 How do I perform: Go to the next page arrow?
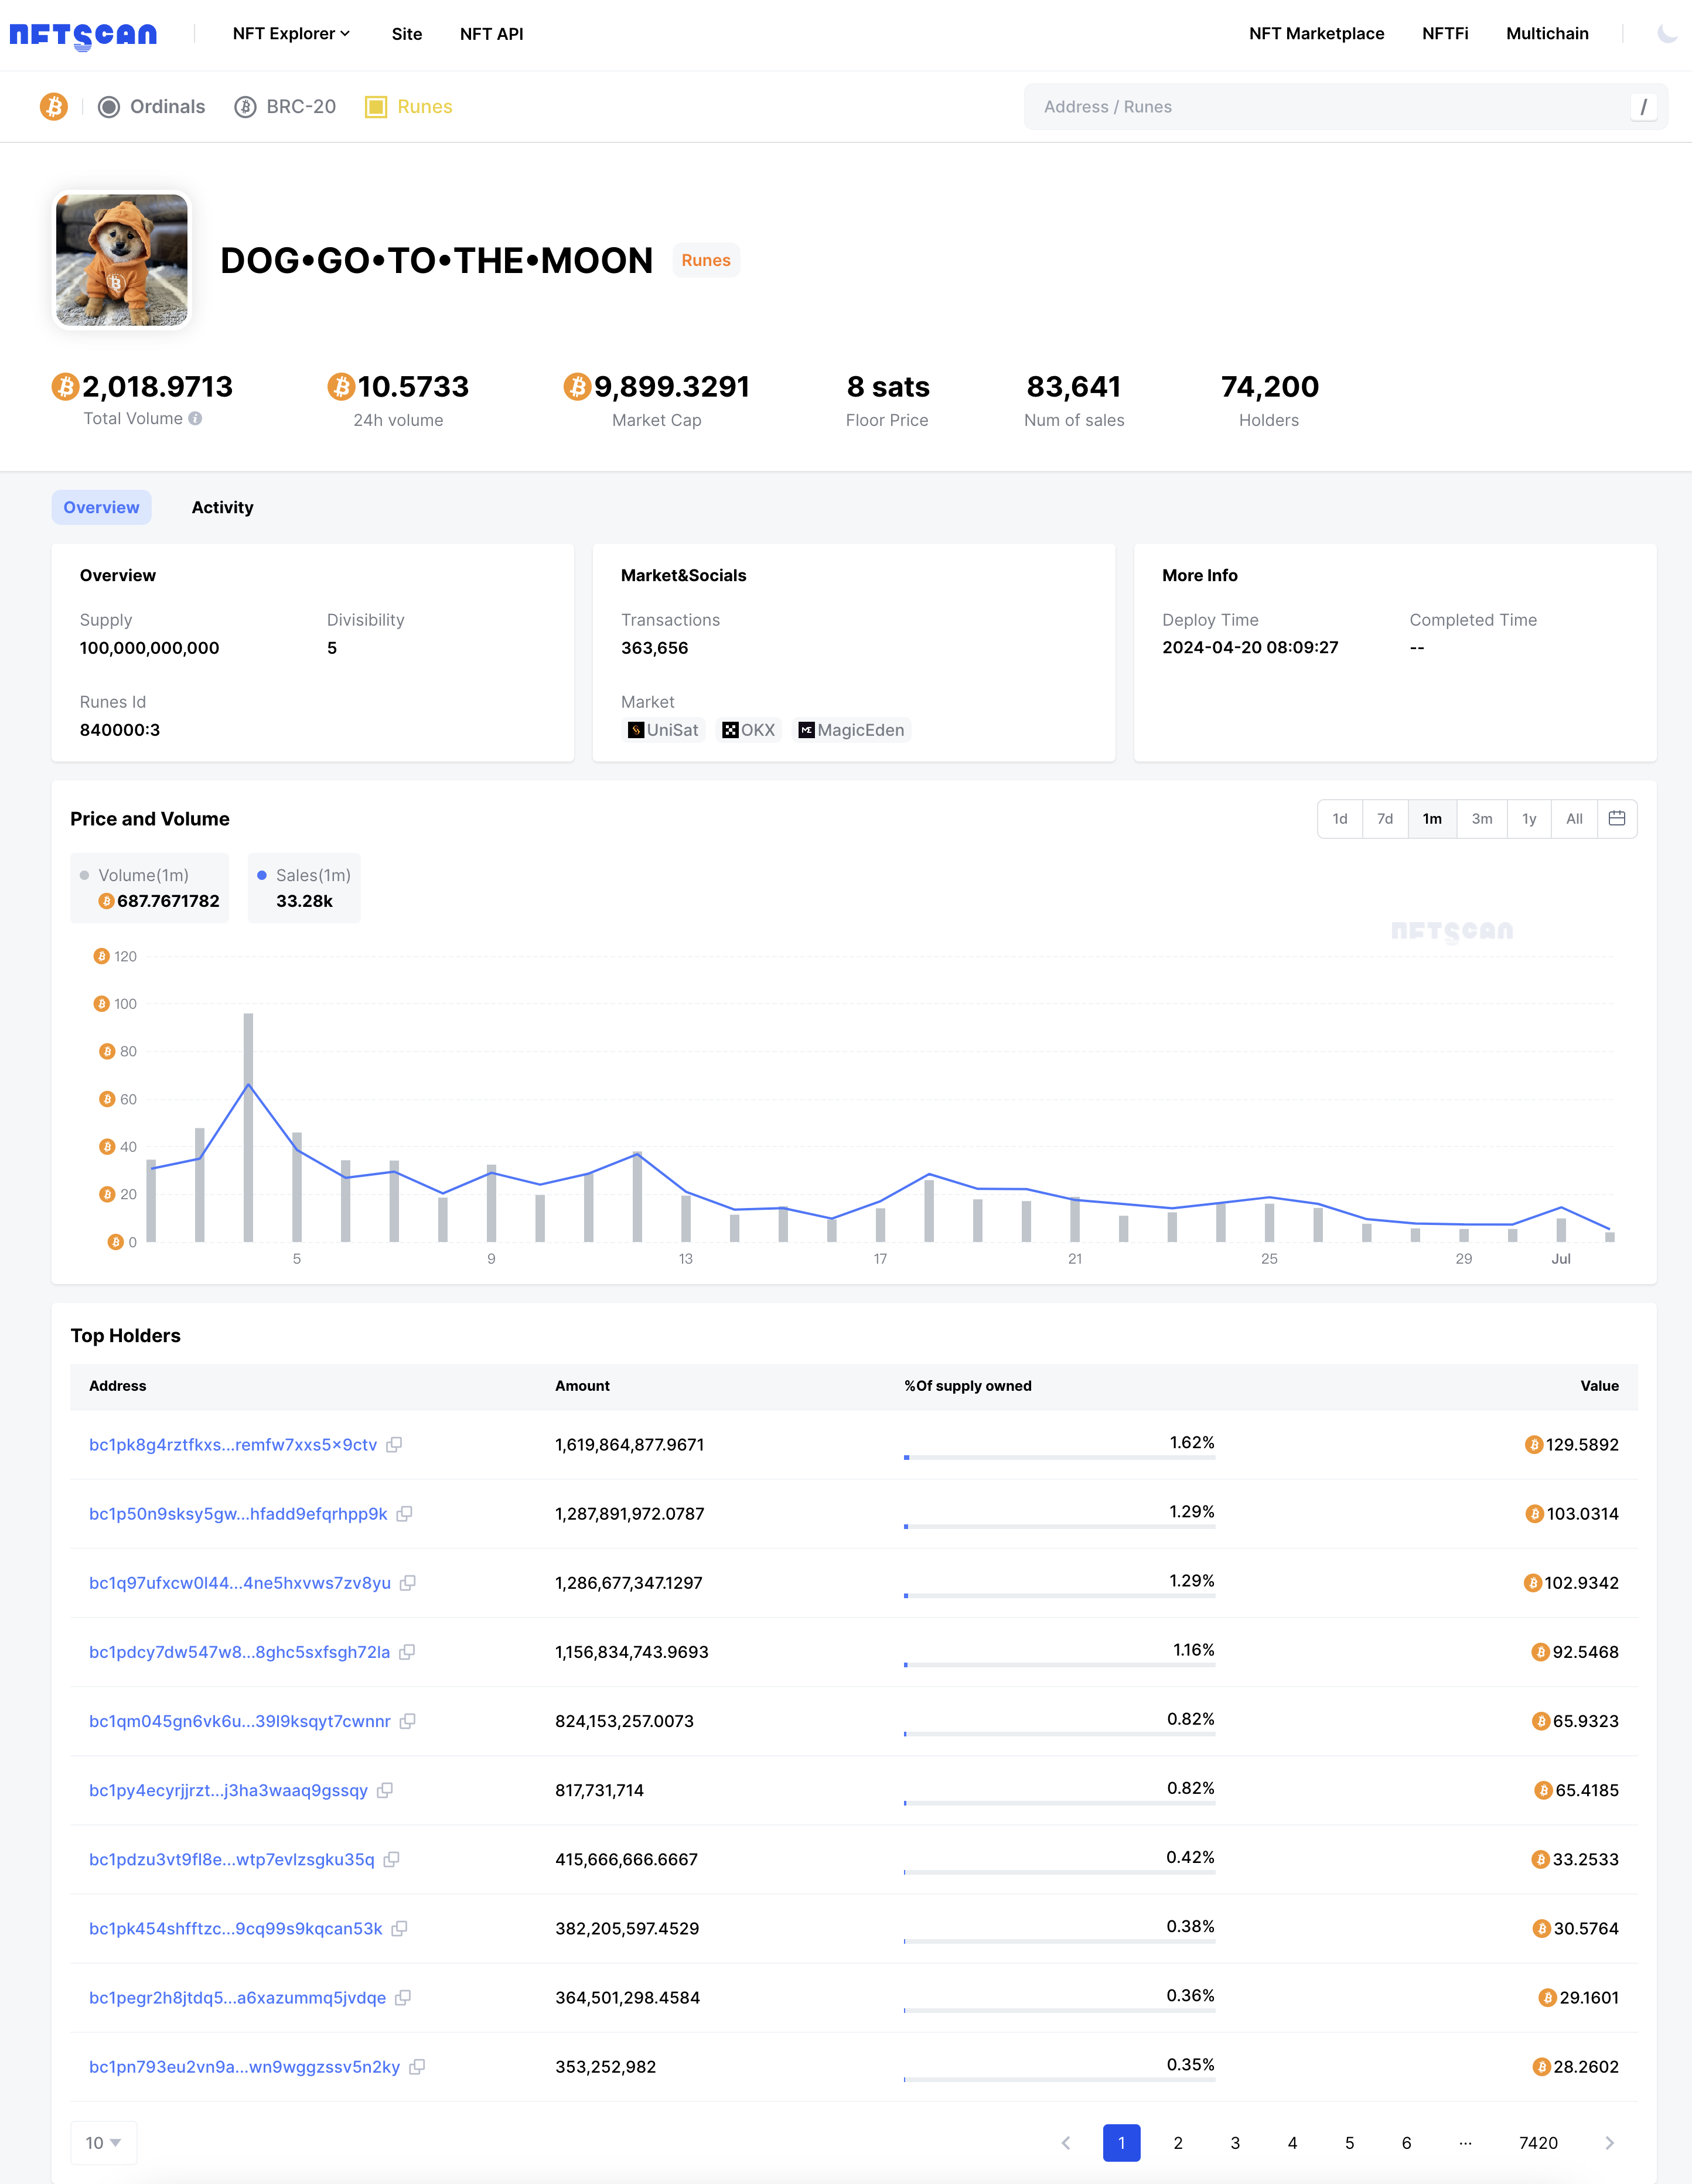(1609, 2143)
